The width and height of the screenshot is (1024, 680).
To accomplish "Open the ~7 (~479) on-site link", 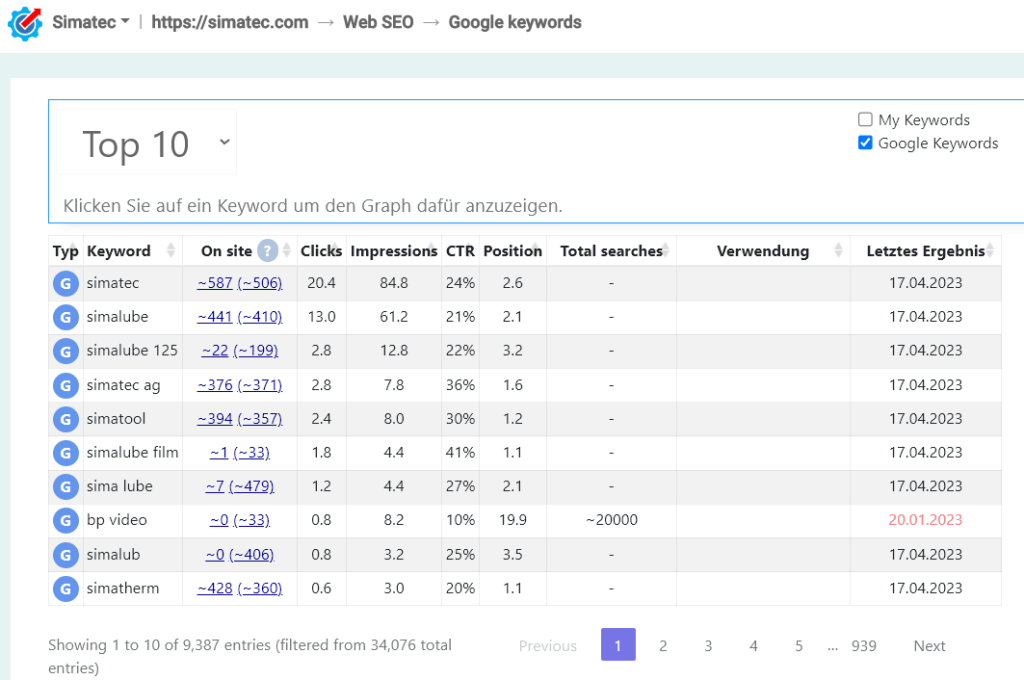I will click(x=240, y=487).
